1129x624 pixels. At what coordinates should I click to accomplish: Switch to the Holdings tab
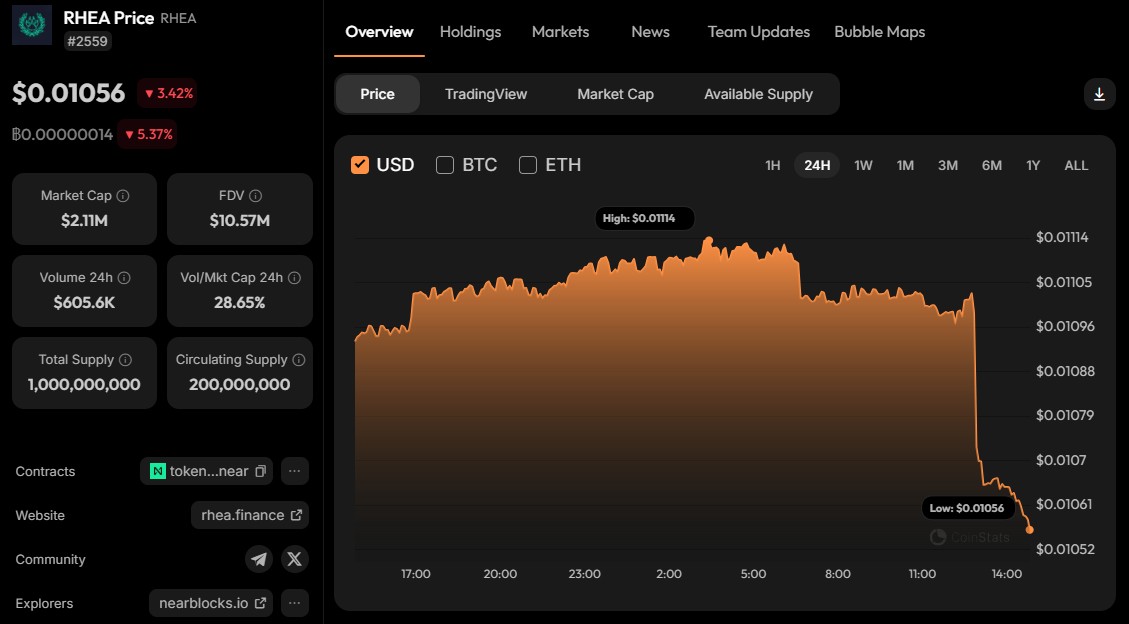click(470, 32)
